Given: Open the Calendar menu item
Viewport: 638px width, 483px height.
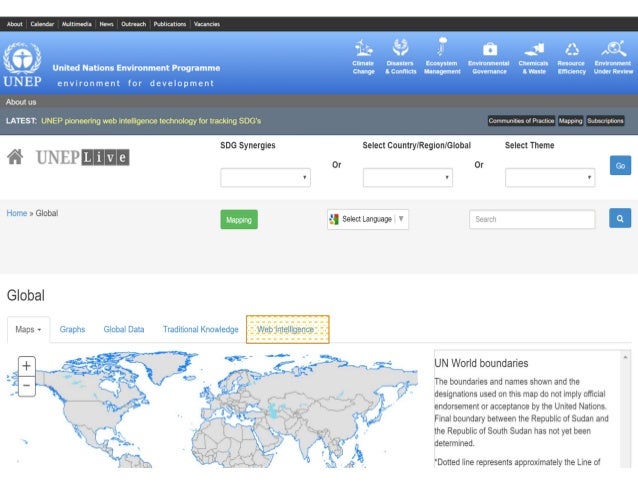Looking at the screenshot, I should 42,24.
